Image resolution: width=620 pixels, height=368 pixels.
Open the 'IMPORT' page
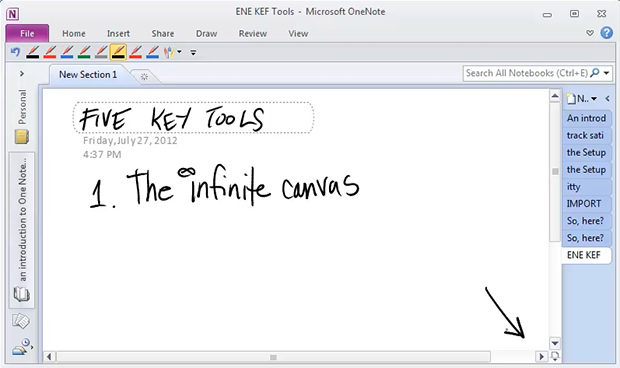click(x=586, y=204)
